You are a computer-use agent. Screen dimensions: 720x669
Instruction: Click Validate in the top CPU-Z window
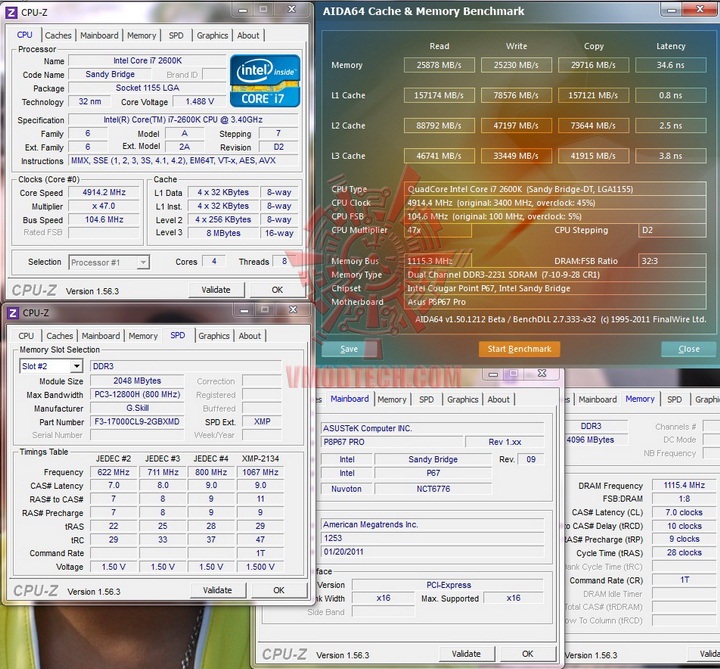(216, 290)
